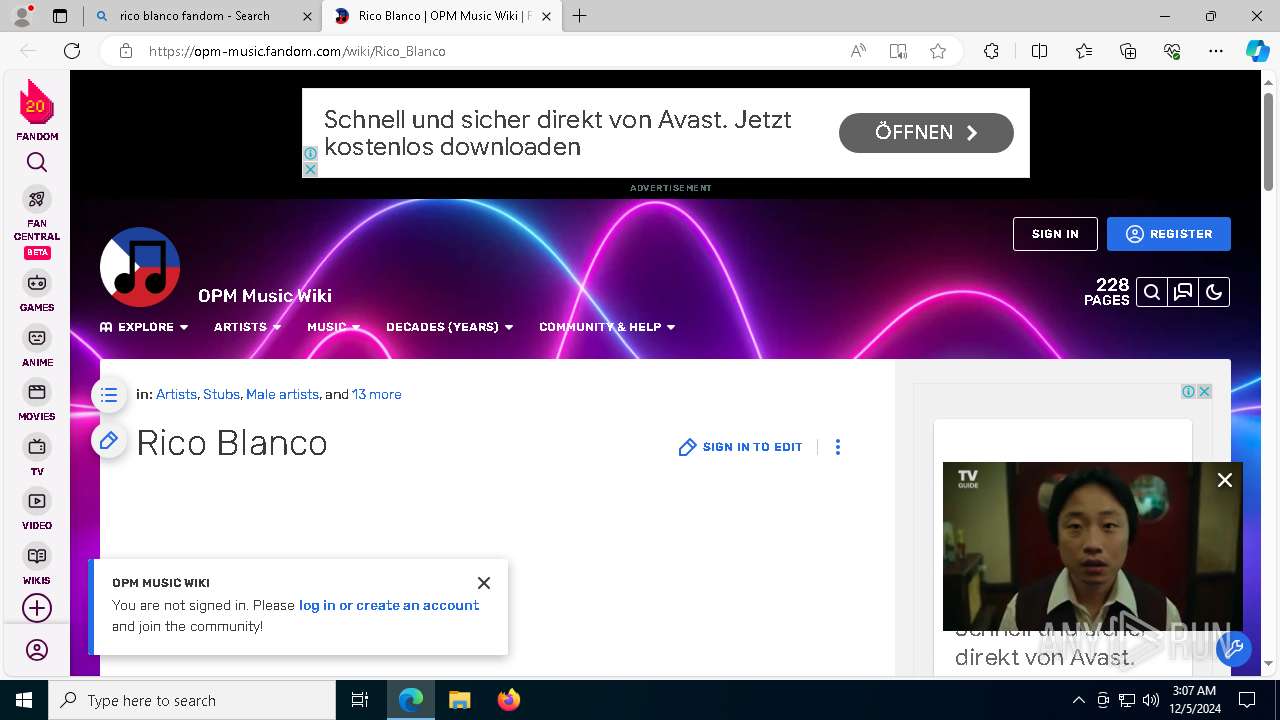Image resolution: width=1280 pixels, height=720 pixels.
Task: Open a new browser tab
Action: coord(580,16)
